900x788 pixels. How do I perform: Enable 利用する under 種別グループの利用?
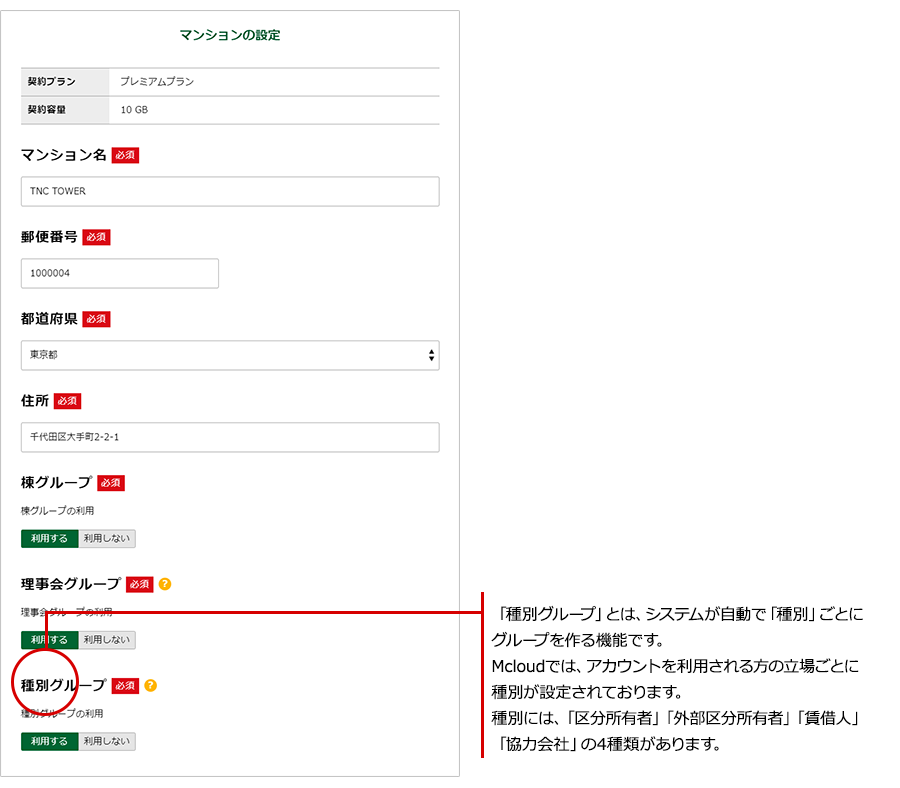[49, 742]
